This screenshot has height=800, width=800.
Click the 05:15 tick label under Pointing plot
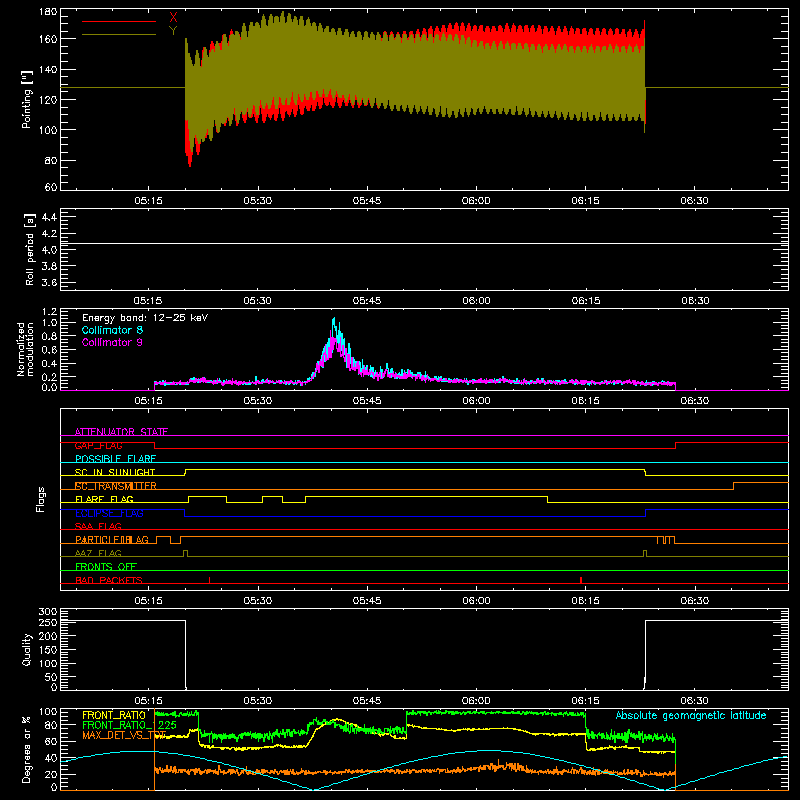pos(148,201)
